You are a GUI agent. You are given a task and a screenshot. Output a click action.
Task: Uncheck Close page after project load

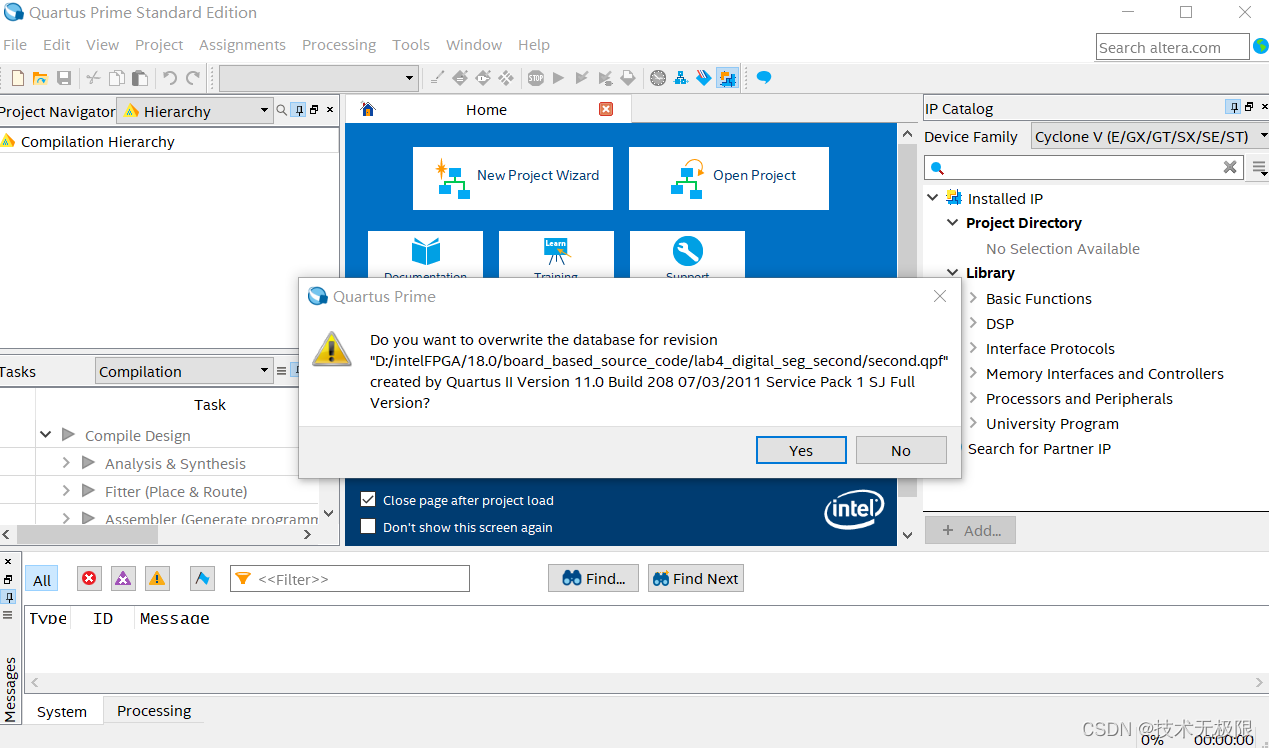coord(368,500)
